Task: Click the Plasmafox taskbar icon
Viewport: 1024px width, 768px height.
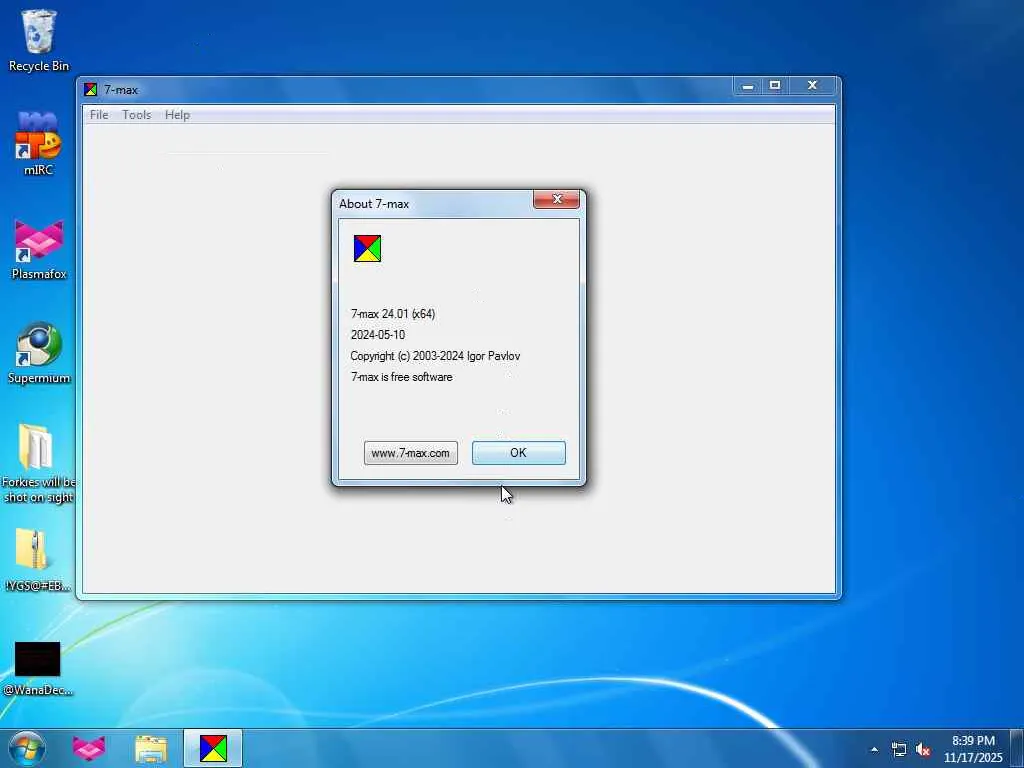Action: [89, 748]
